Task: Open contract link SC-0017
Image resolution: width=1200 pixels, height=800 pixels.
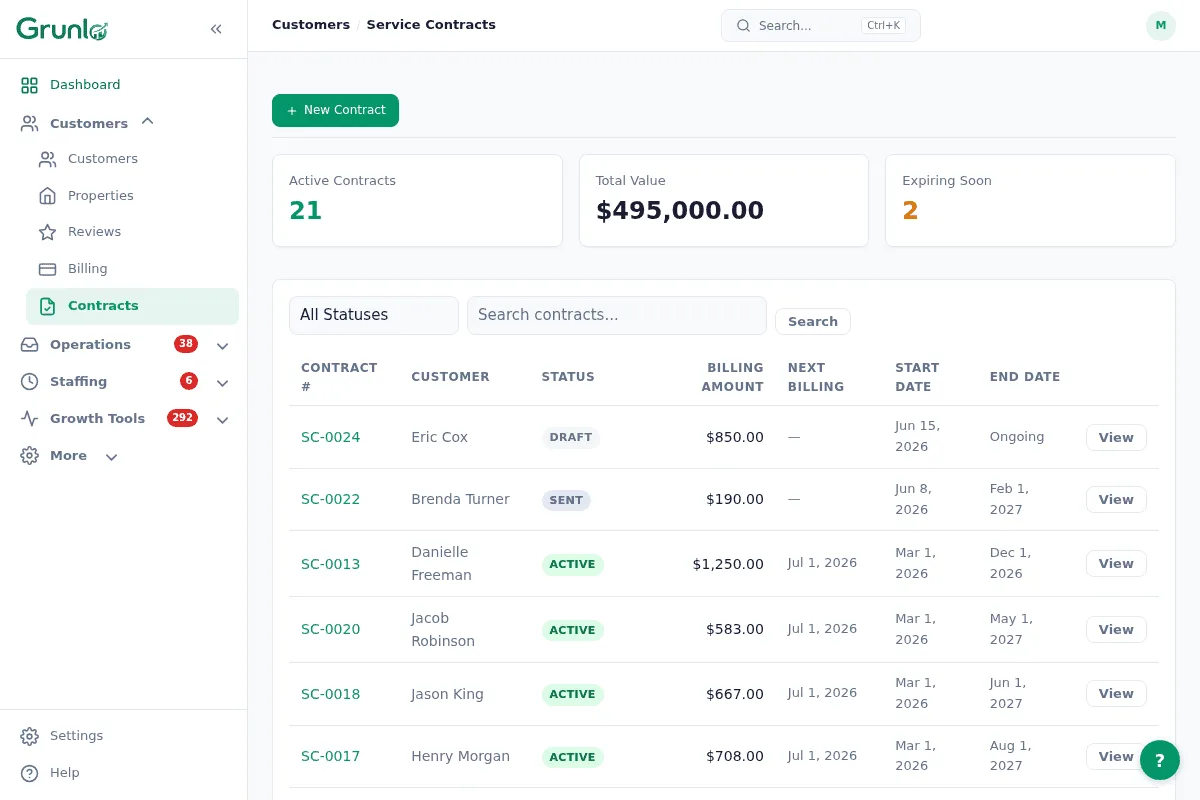Action: [x=330, y=756]
